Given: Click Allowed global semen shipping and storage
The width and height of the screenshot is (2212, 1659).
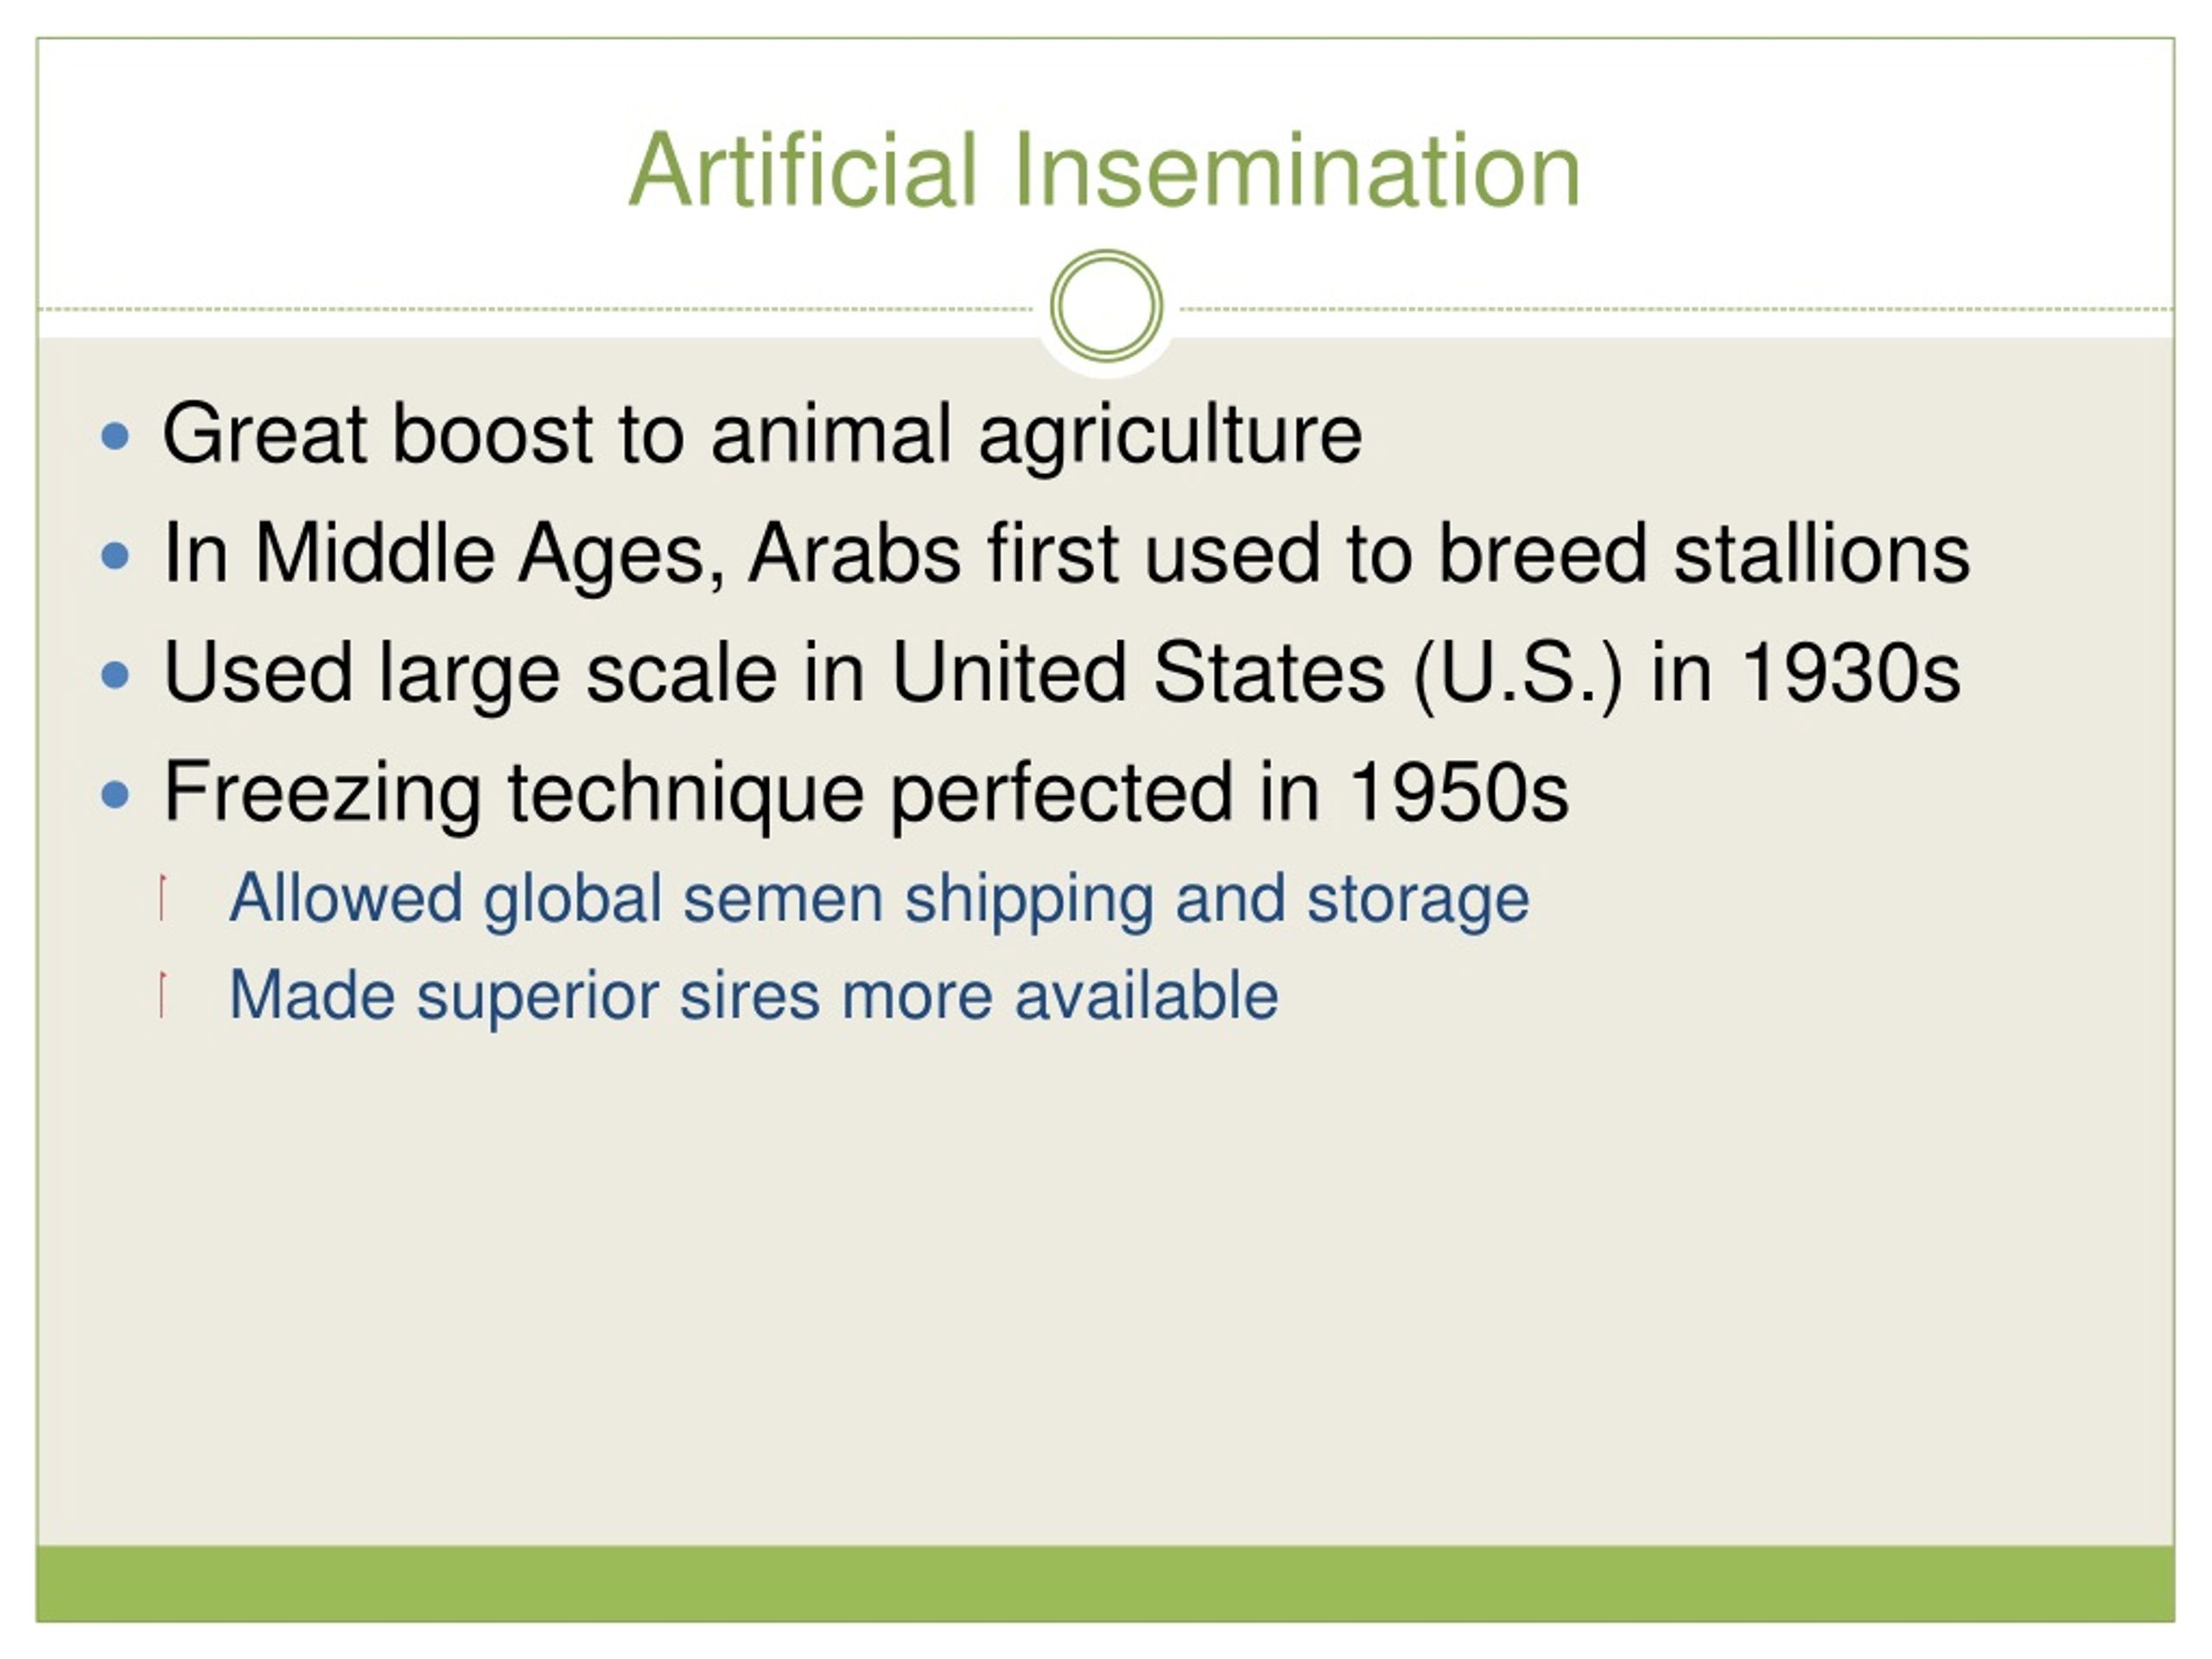Looking at the screenshot, I should [879, 899].
